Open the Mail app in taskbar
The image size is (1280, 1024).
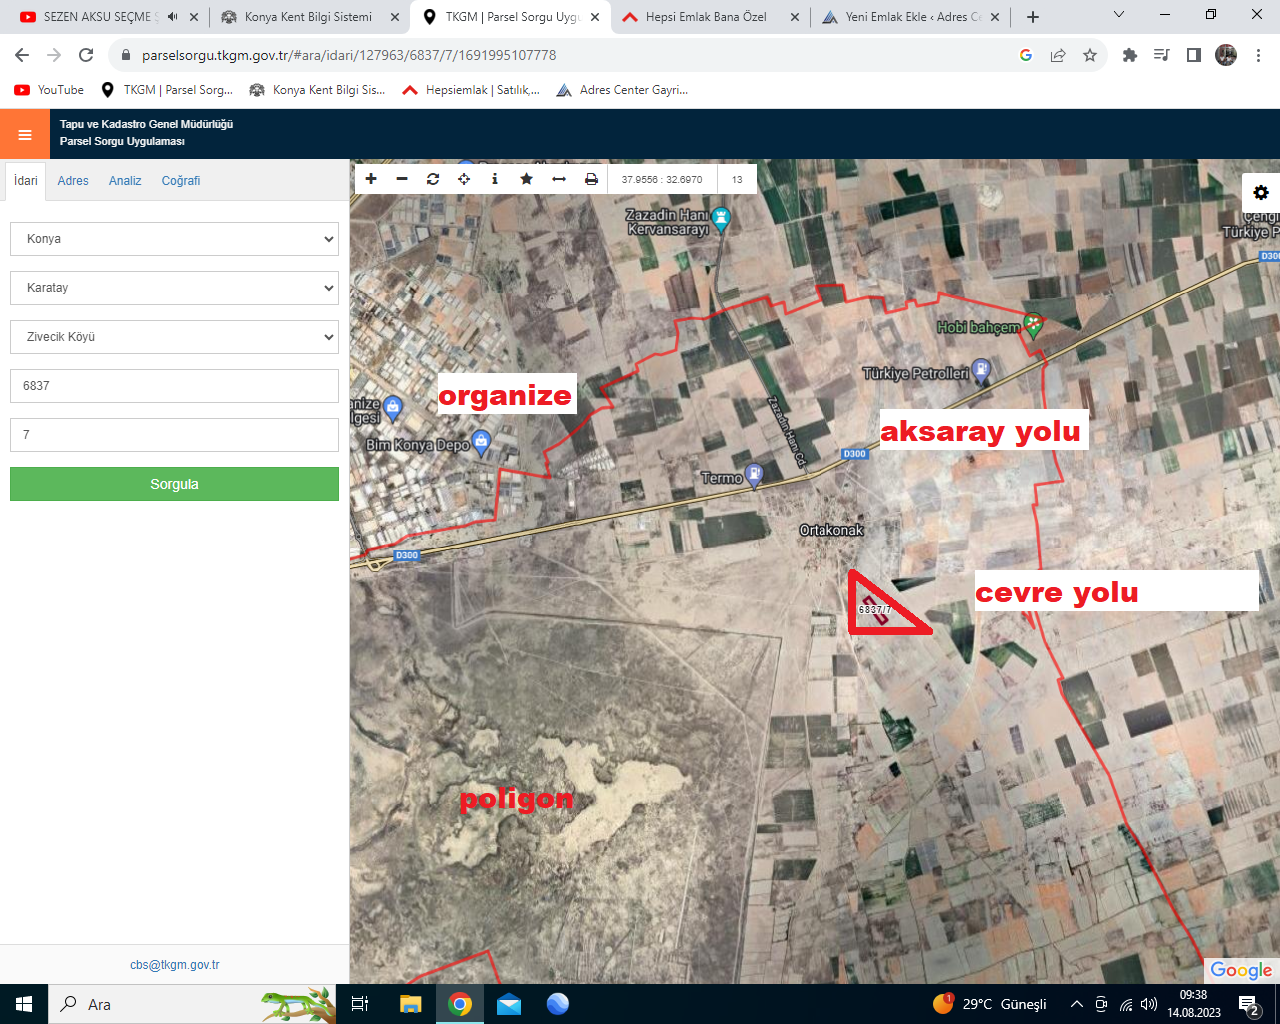tap(509, 1004)
